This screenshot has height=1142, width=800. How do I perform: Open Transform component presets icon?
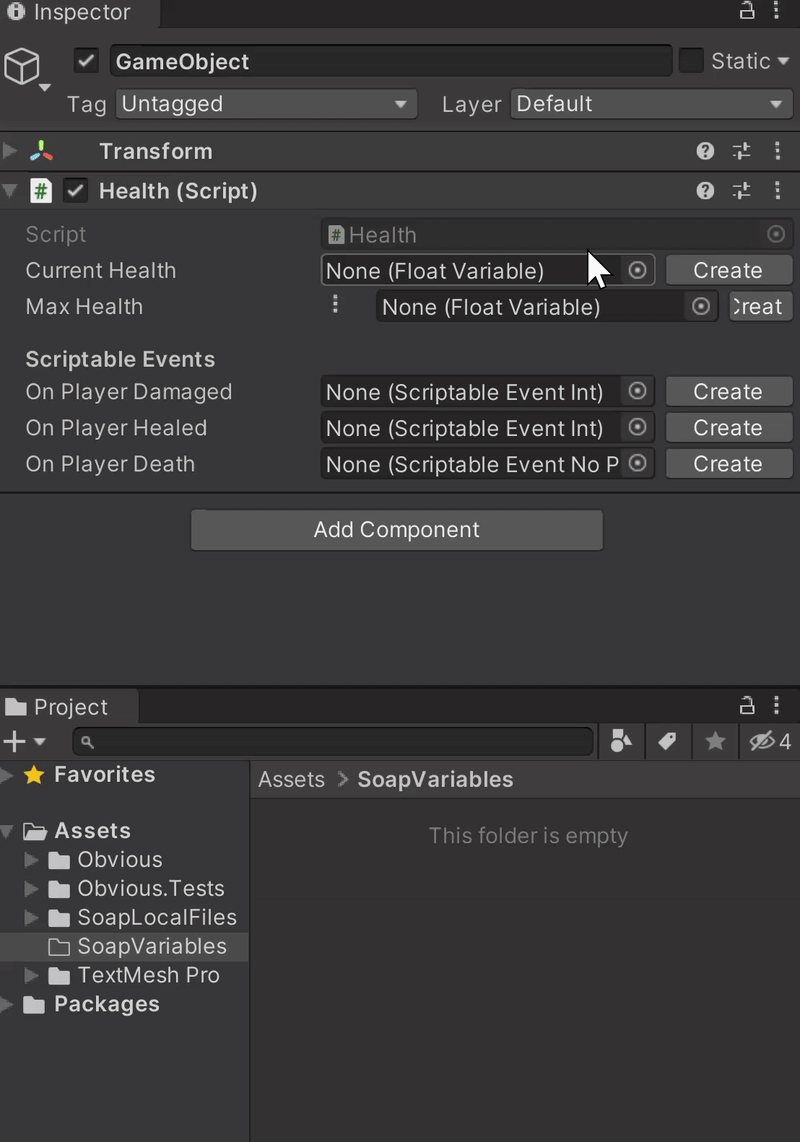[741, 152]
